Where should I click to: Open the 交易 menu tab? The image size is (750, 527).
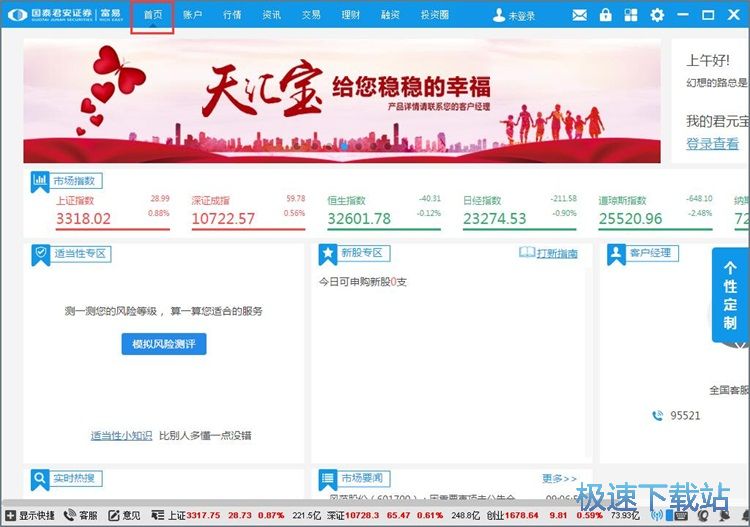point(311,15)
